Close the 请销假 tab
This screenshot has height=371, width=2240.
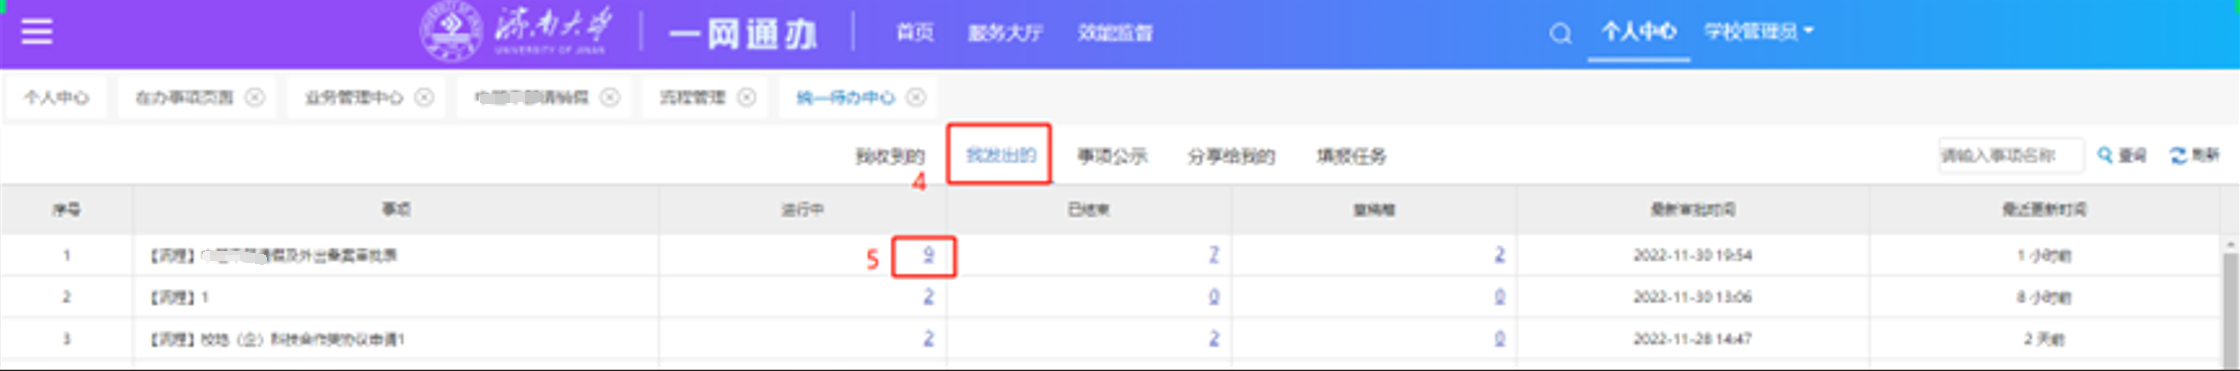click(610, 97)
